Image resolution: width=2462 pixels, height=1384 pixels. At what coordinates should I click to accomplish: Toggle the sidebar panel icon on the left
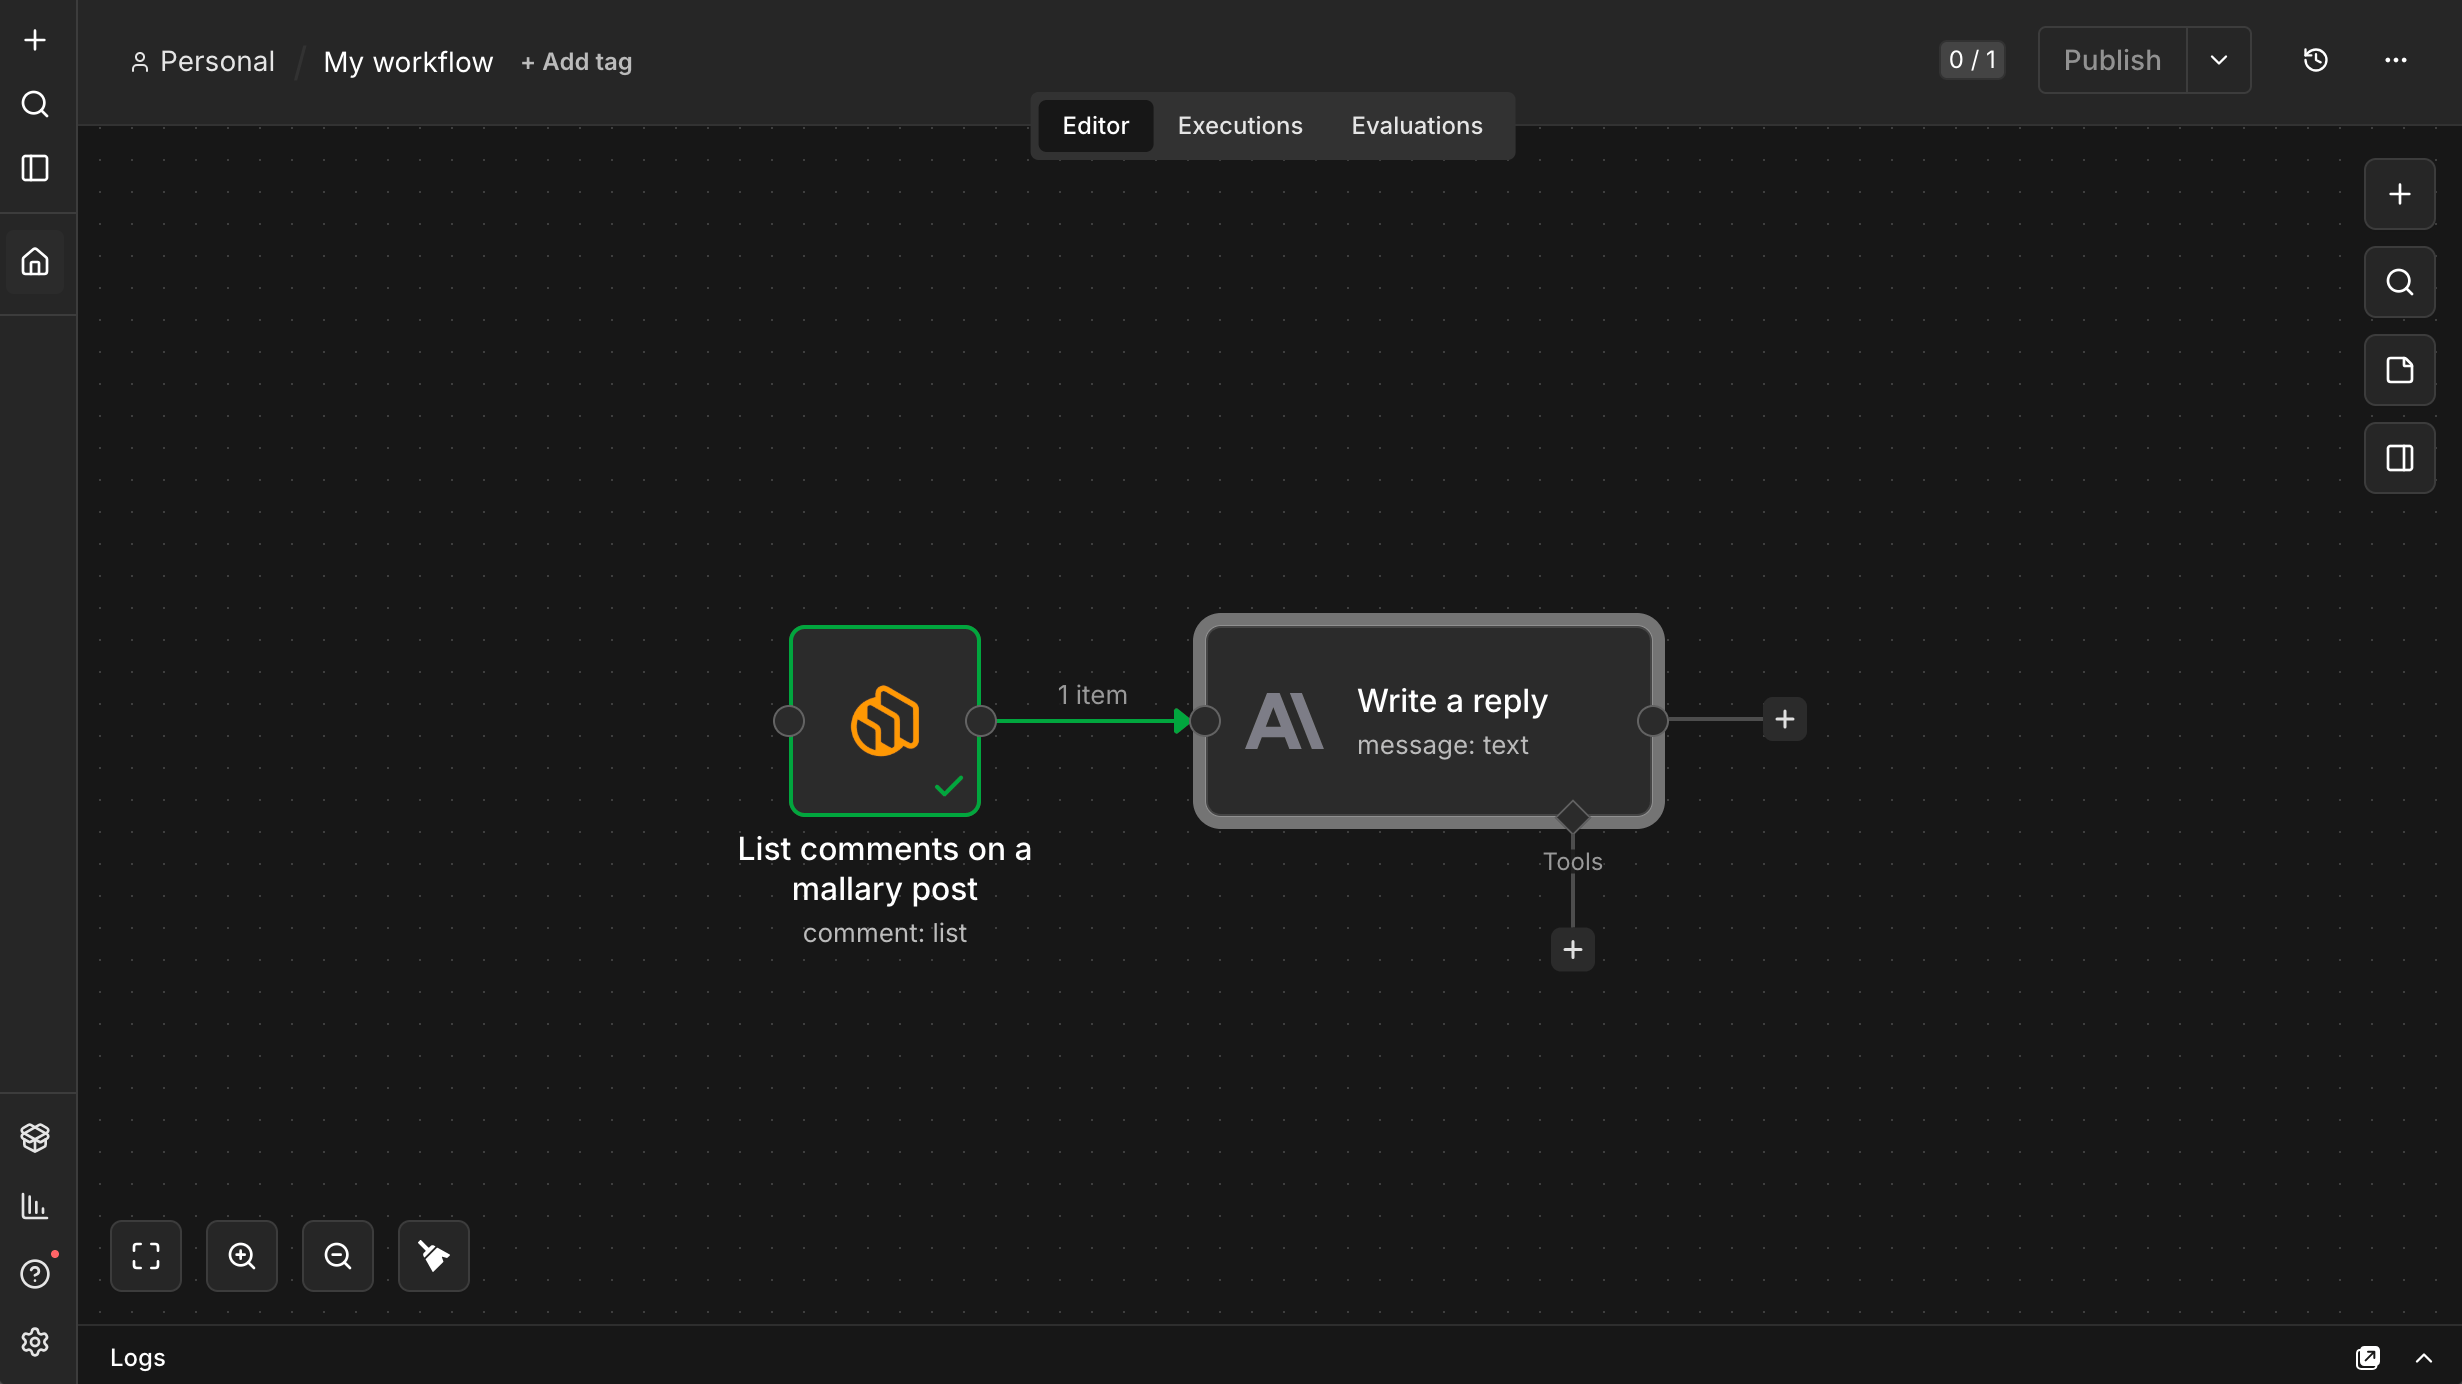point(35,168)
